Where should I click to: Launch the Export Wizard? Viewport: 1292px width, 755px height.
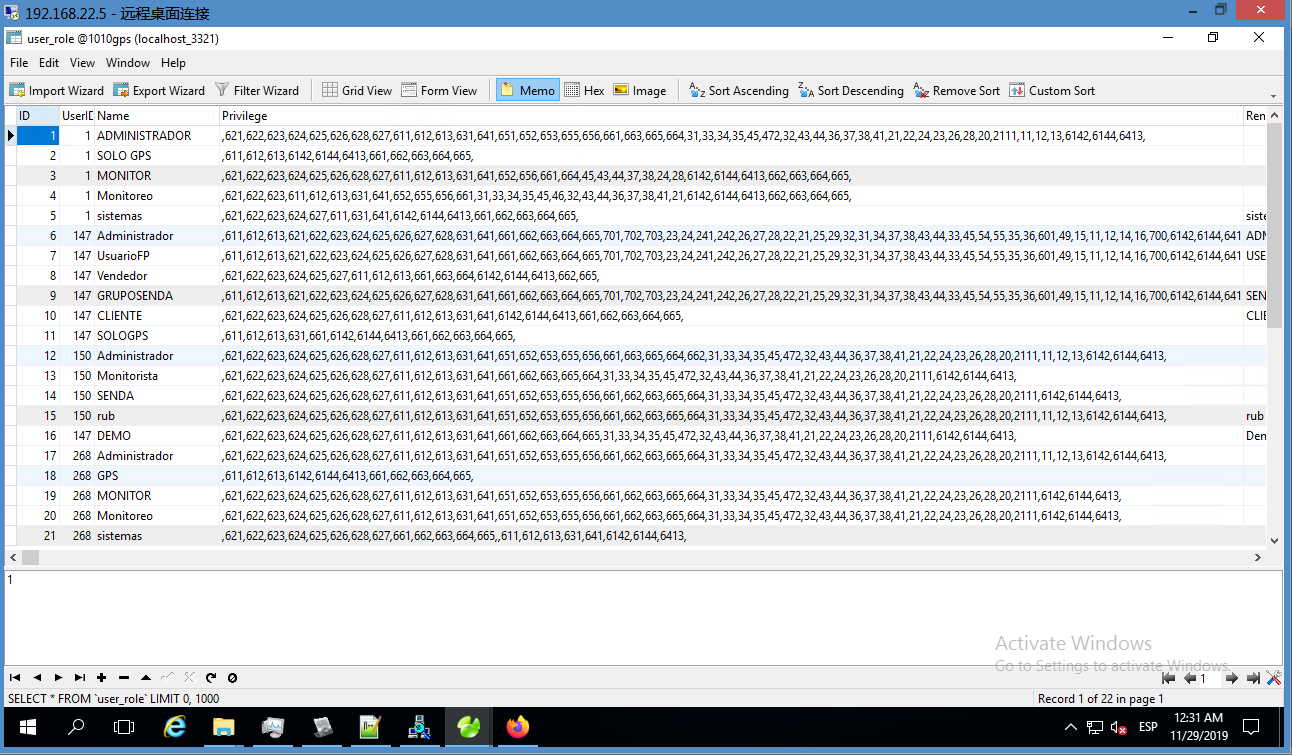click(160, 90)
